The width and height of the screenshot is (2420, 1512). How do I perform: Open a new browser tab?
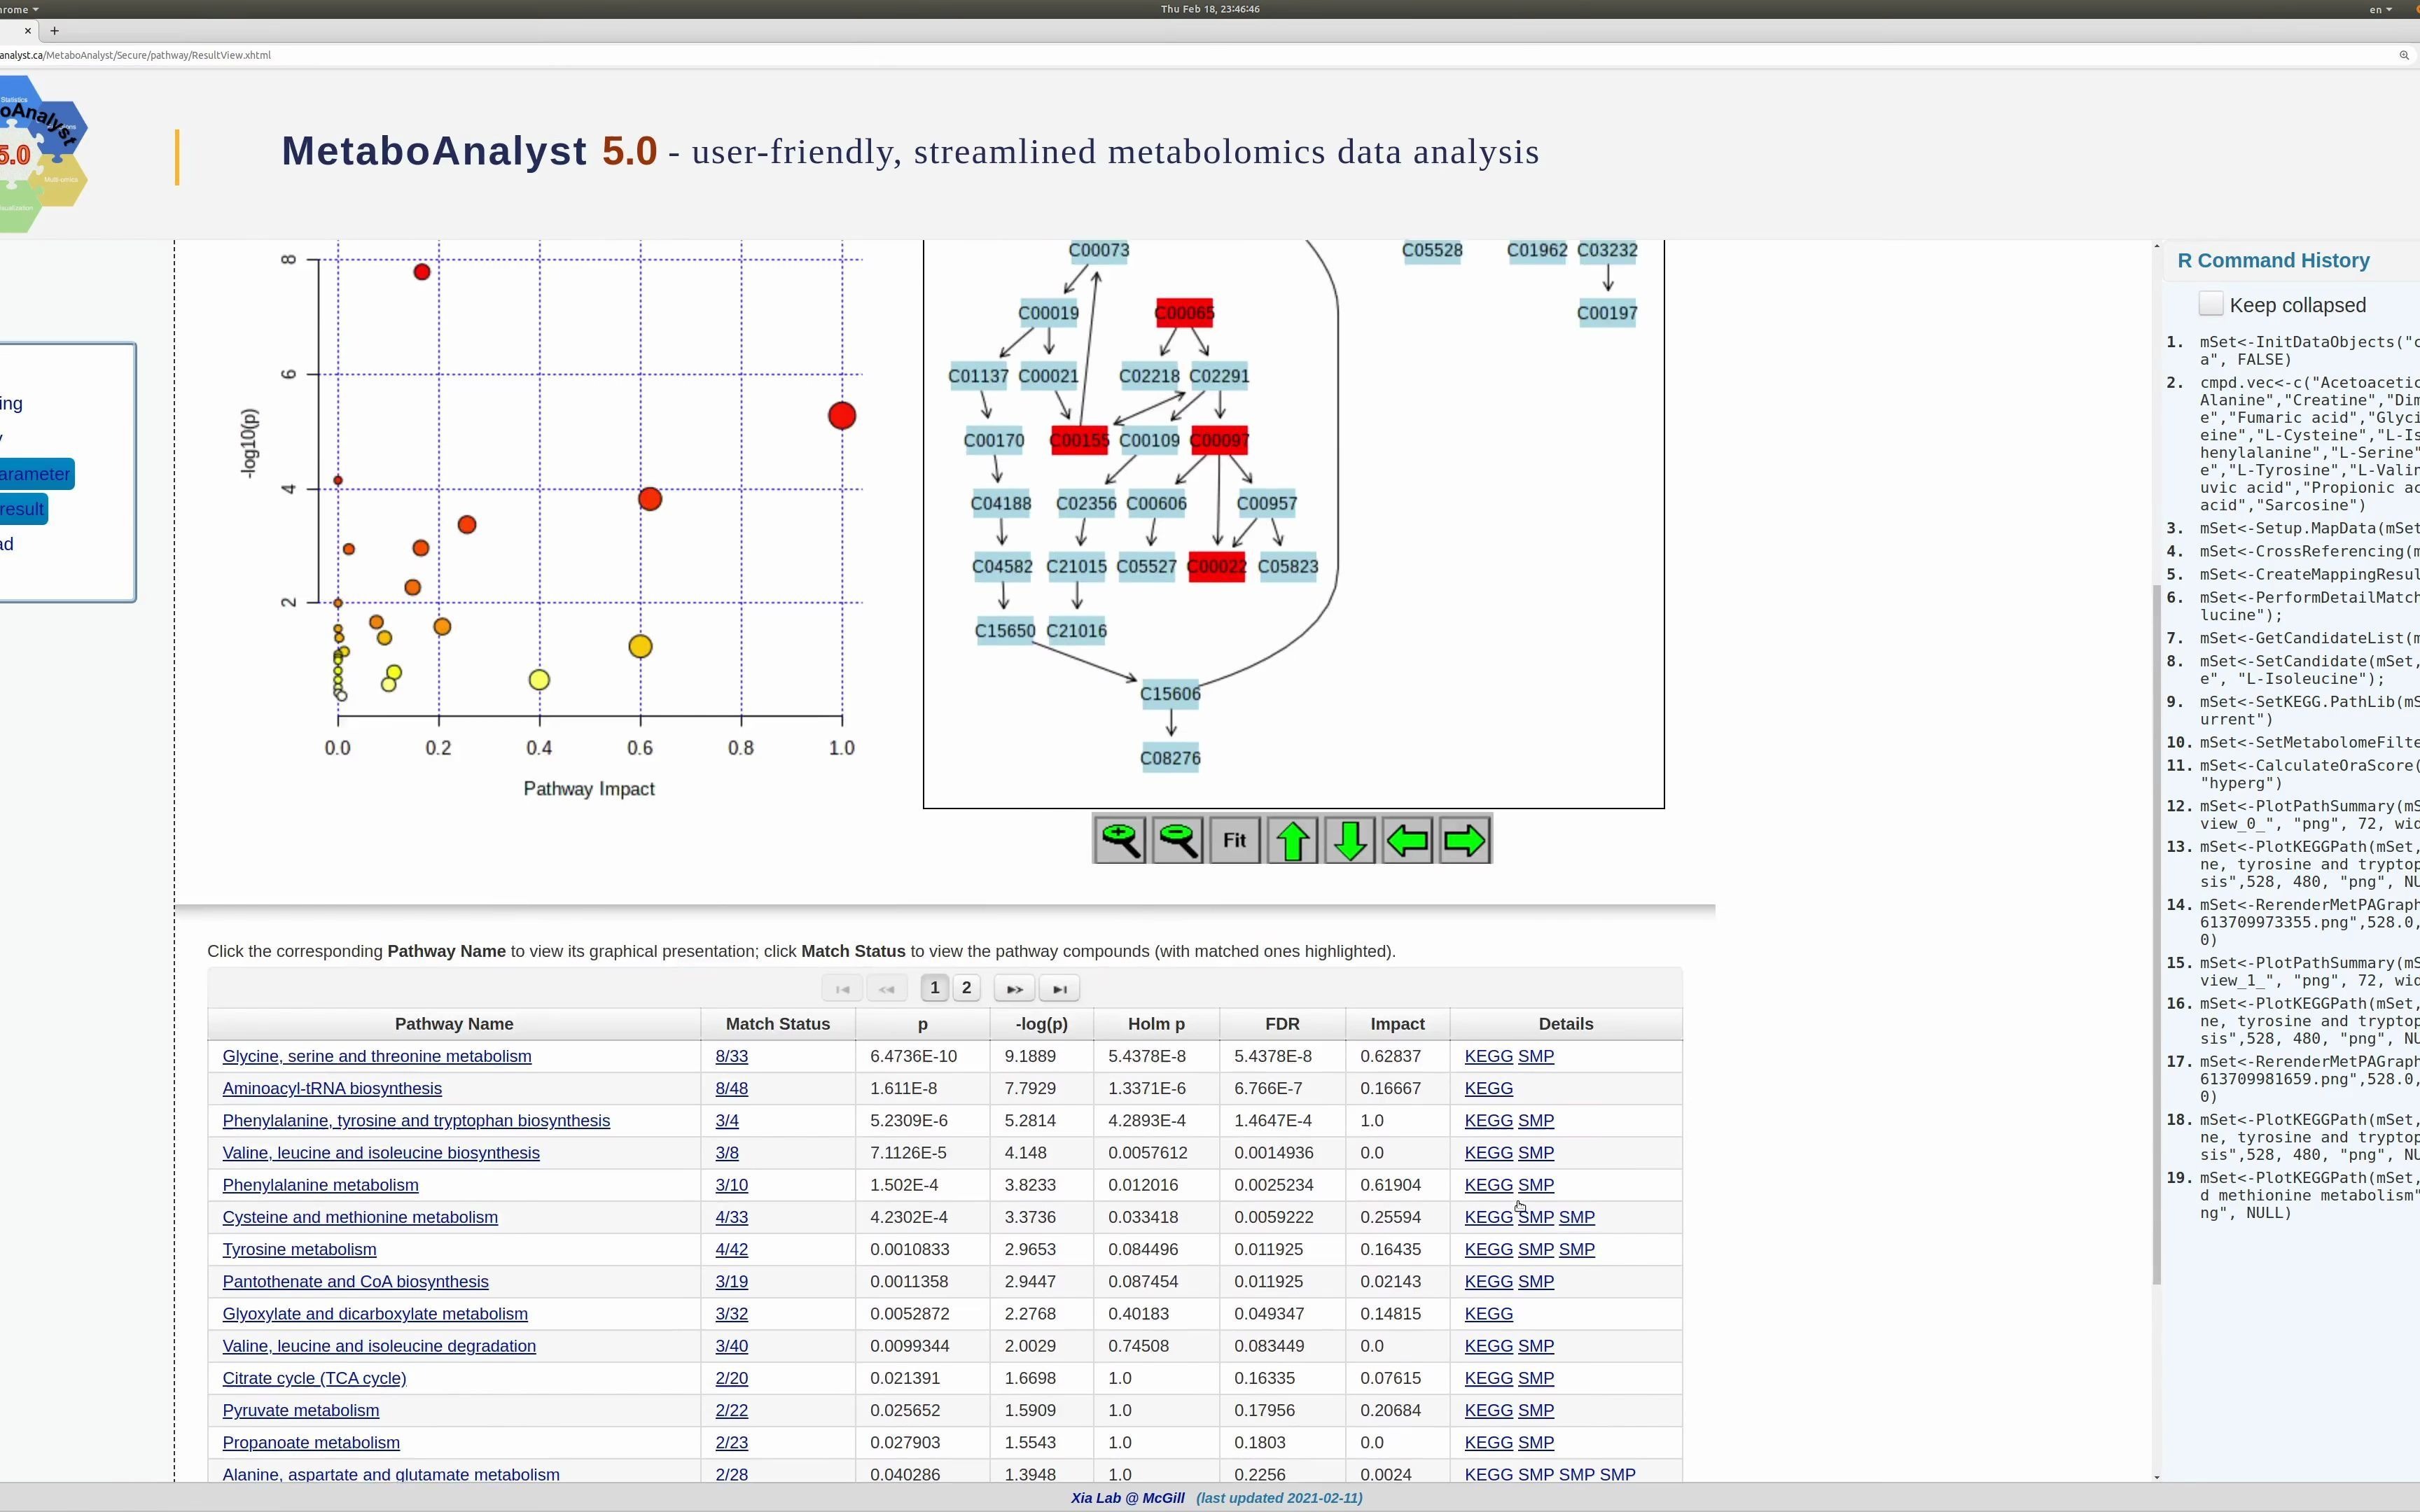point(55,31)
